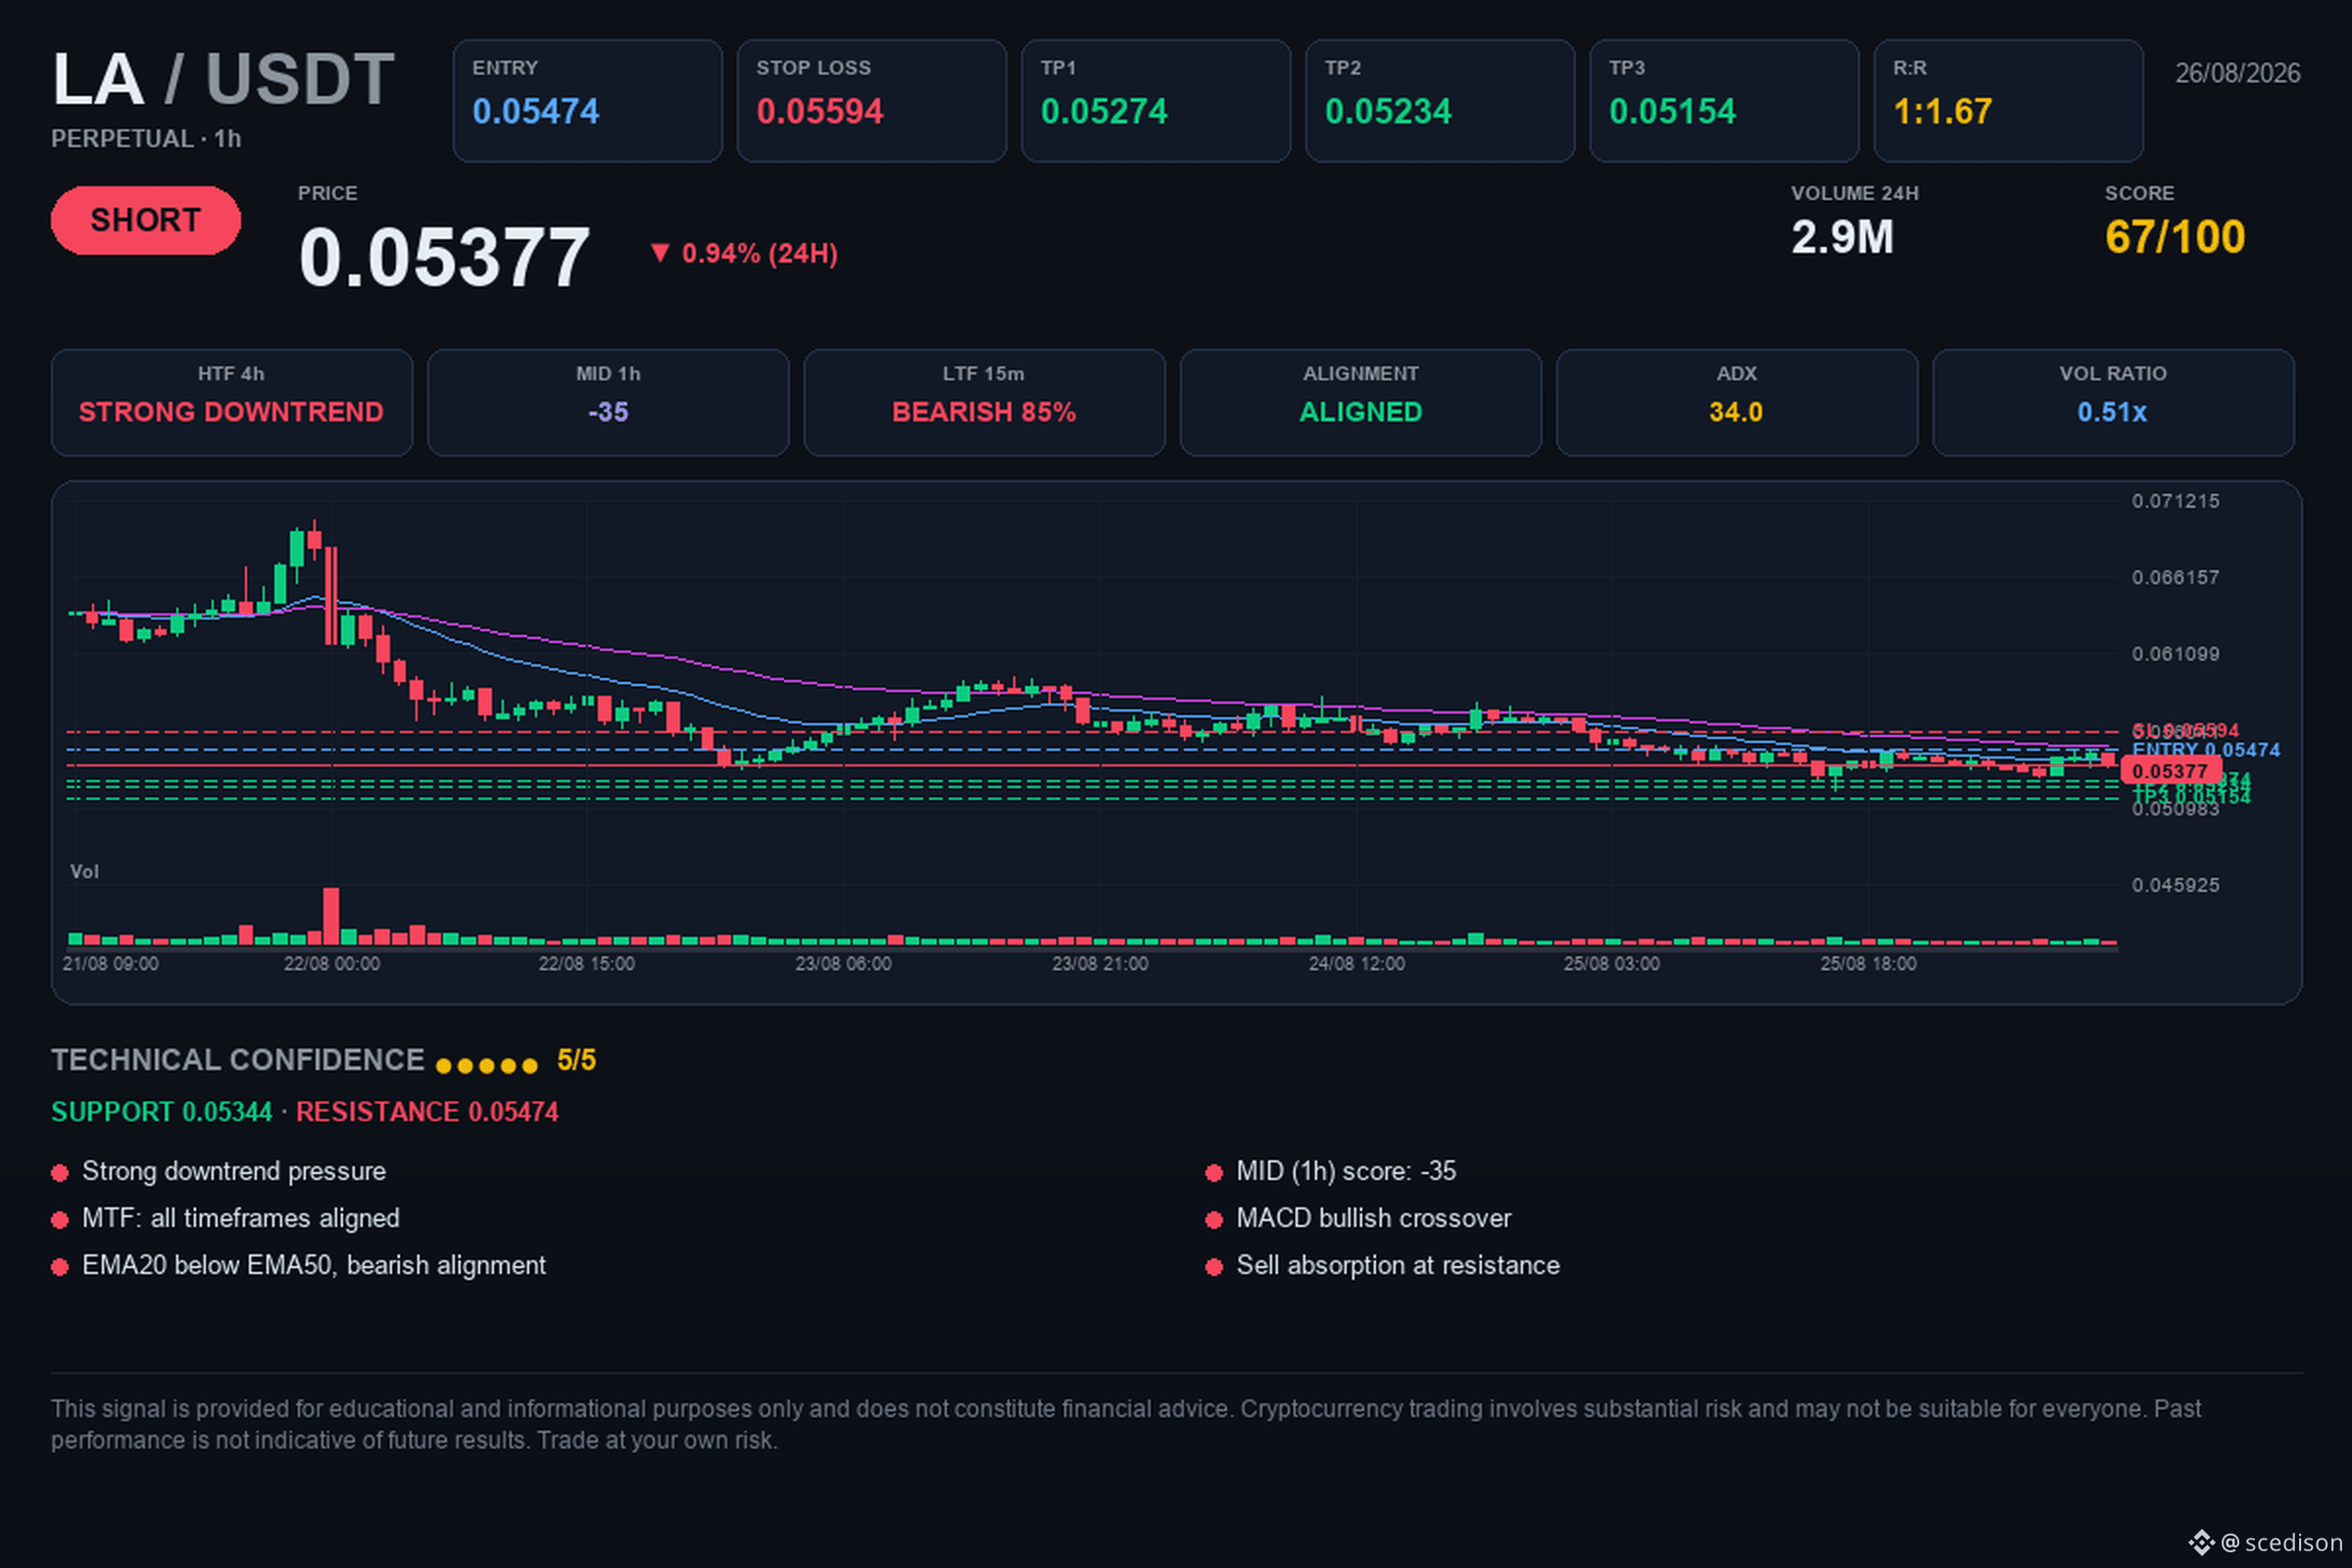Open the TP3 0.05154 card
This screenshot has width=2352, height=1568.
click(1723, 101)
